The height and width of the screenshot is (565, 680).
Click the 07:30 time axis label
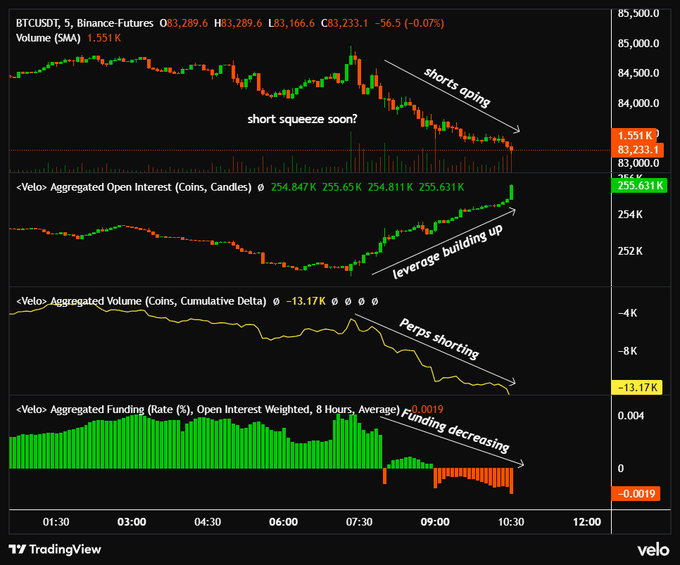359,522
